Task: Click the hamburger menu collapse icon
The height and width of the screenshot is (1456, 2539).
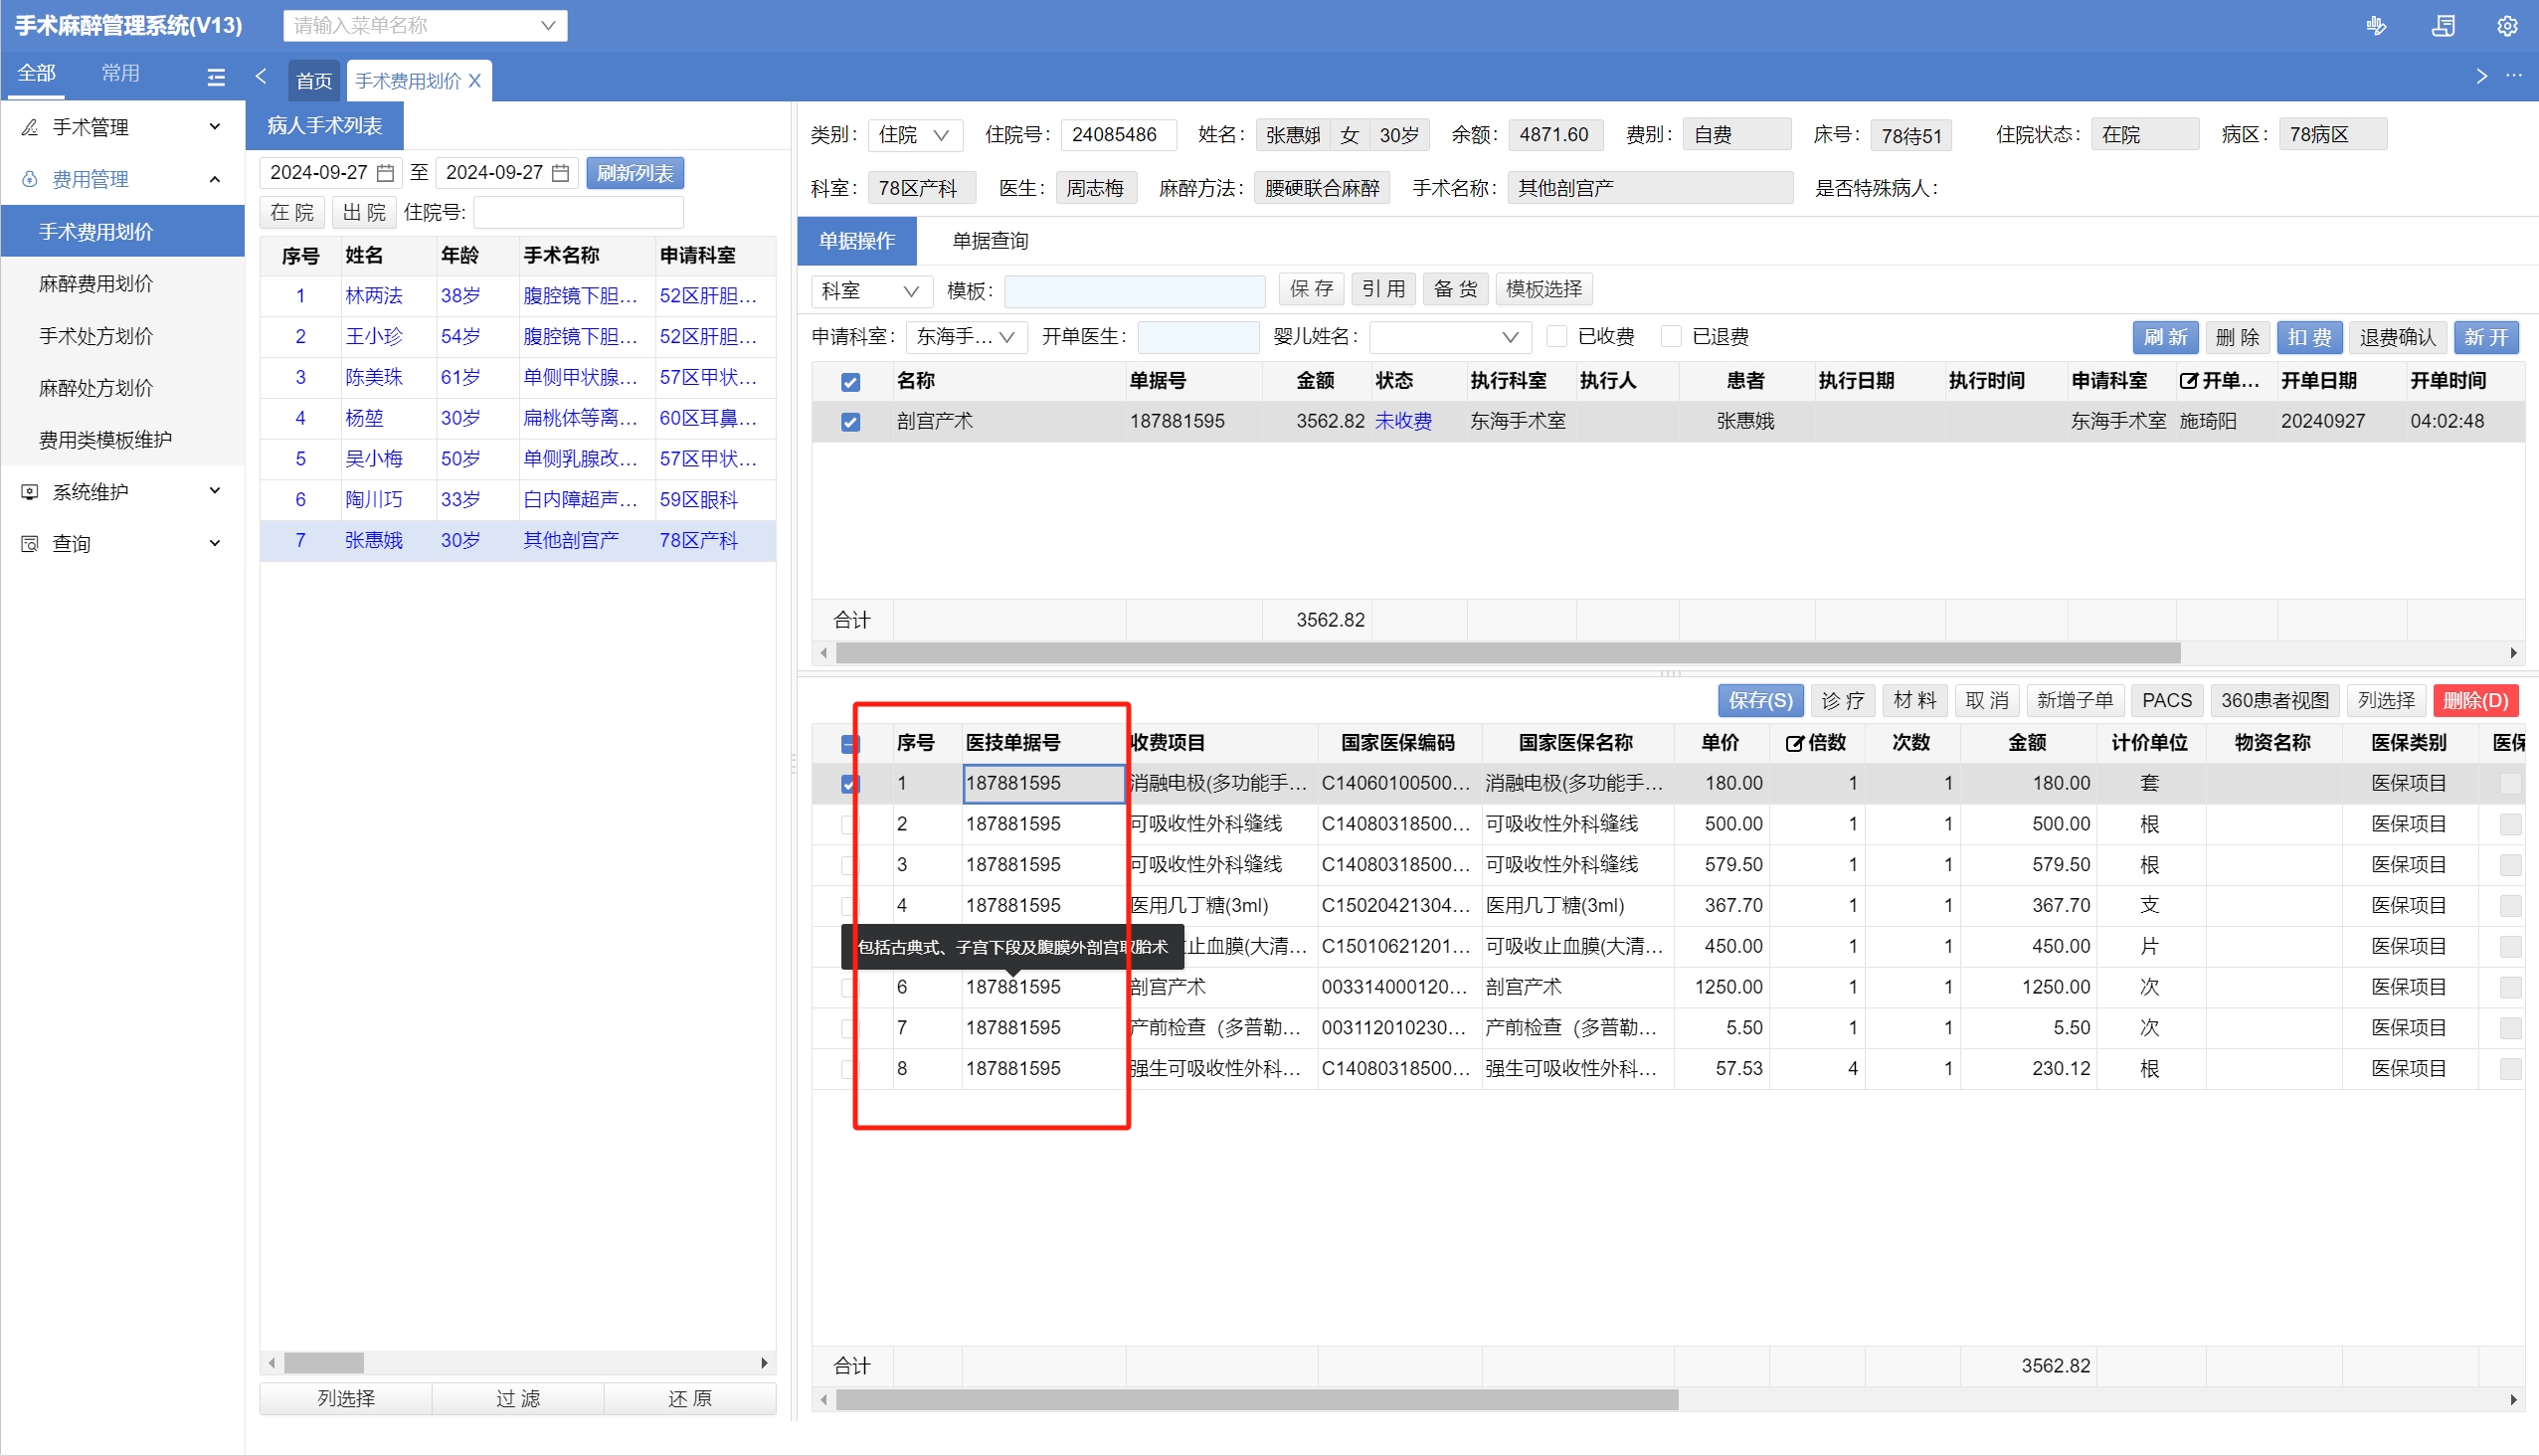Action: pyautogui.click(x=216, y=77)
